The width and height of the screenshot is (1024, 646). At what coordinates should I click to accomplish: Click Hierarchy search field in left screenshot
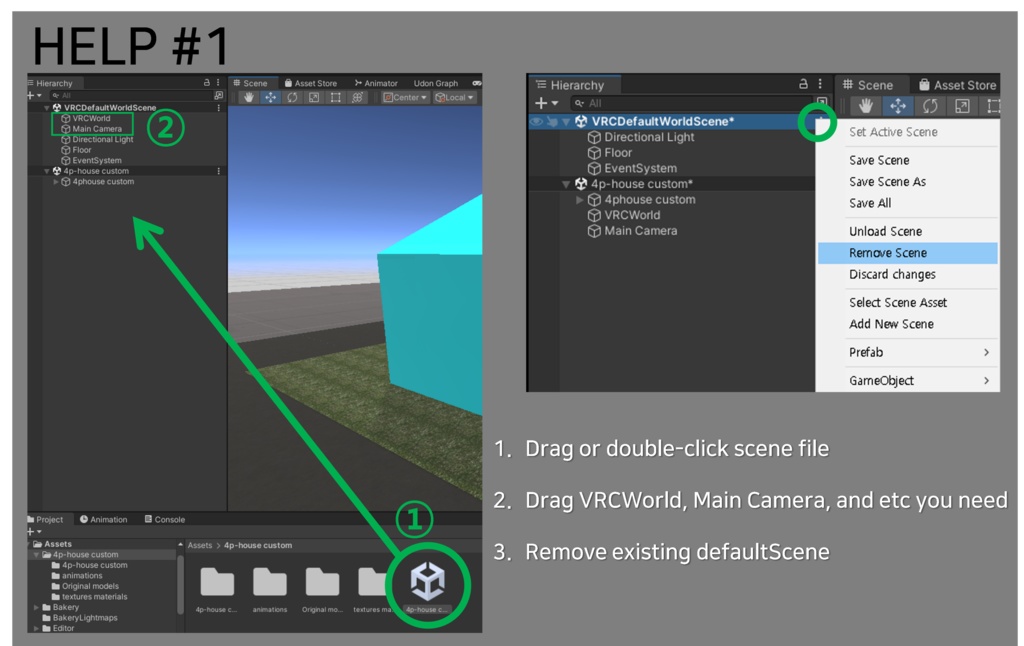(131, 95)
